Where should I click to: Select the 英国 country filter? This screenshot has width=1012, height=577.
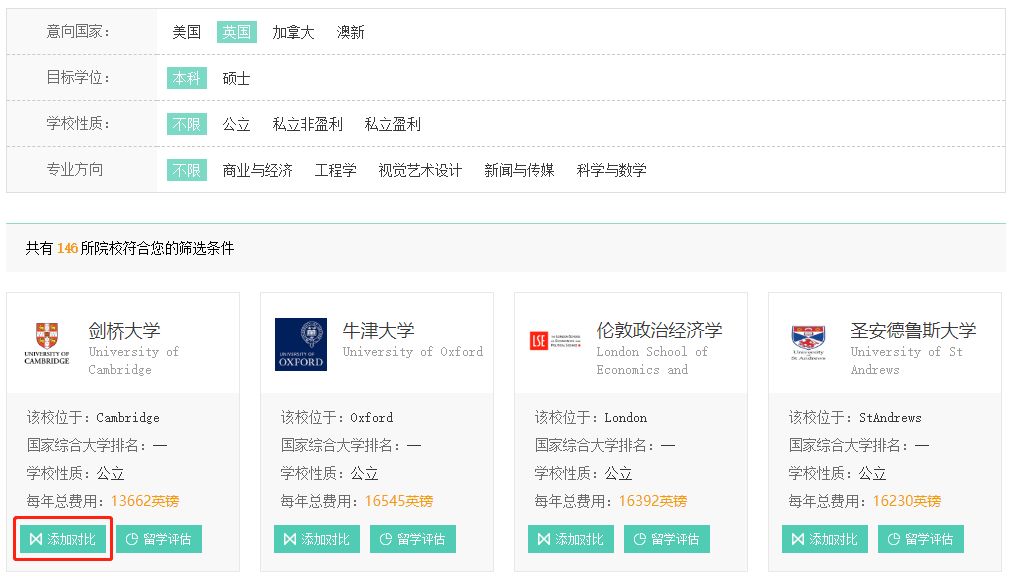tap(236, 32)
